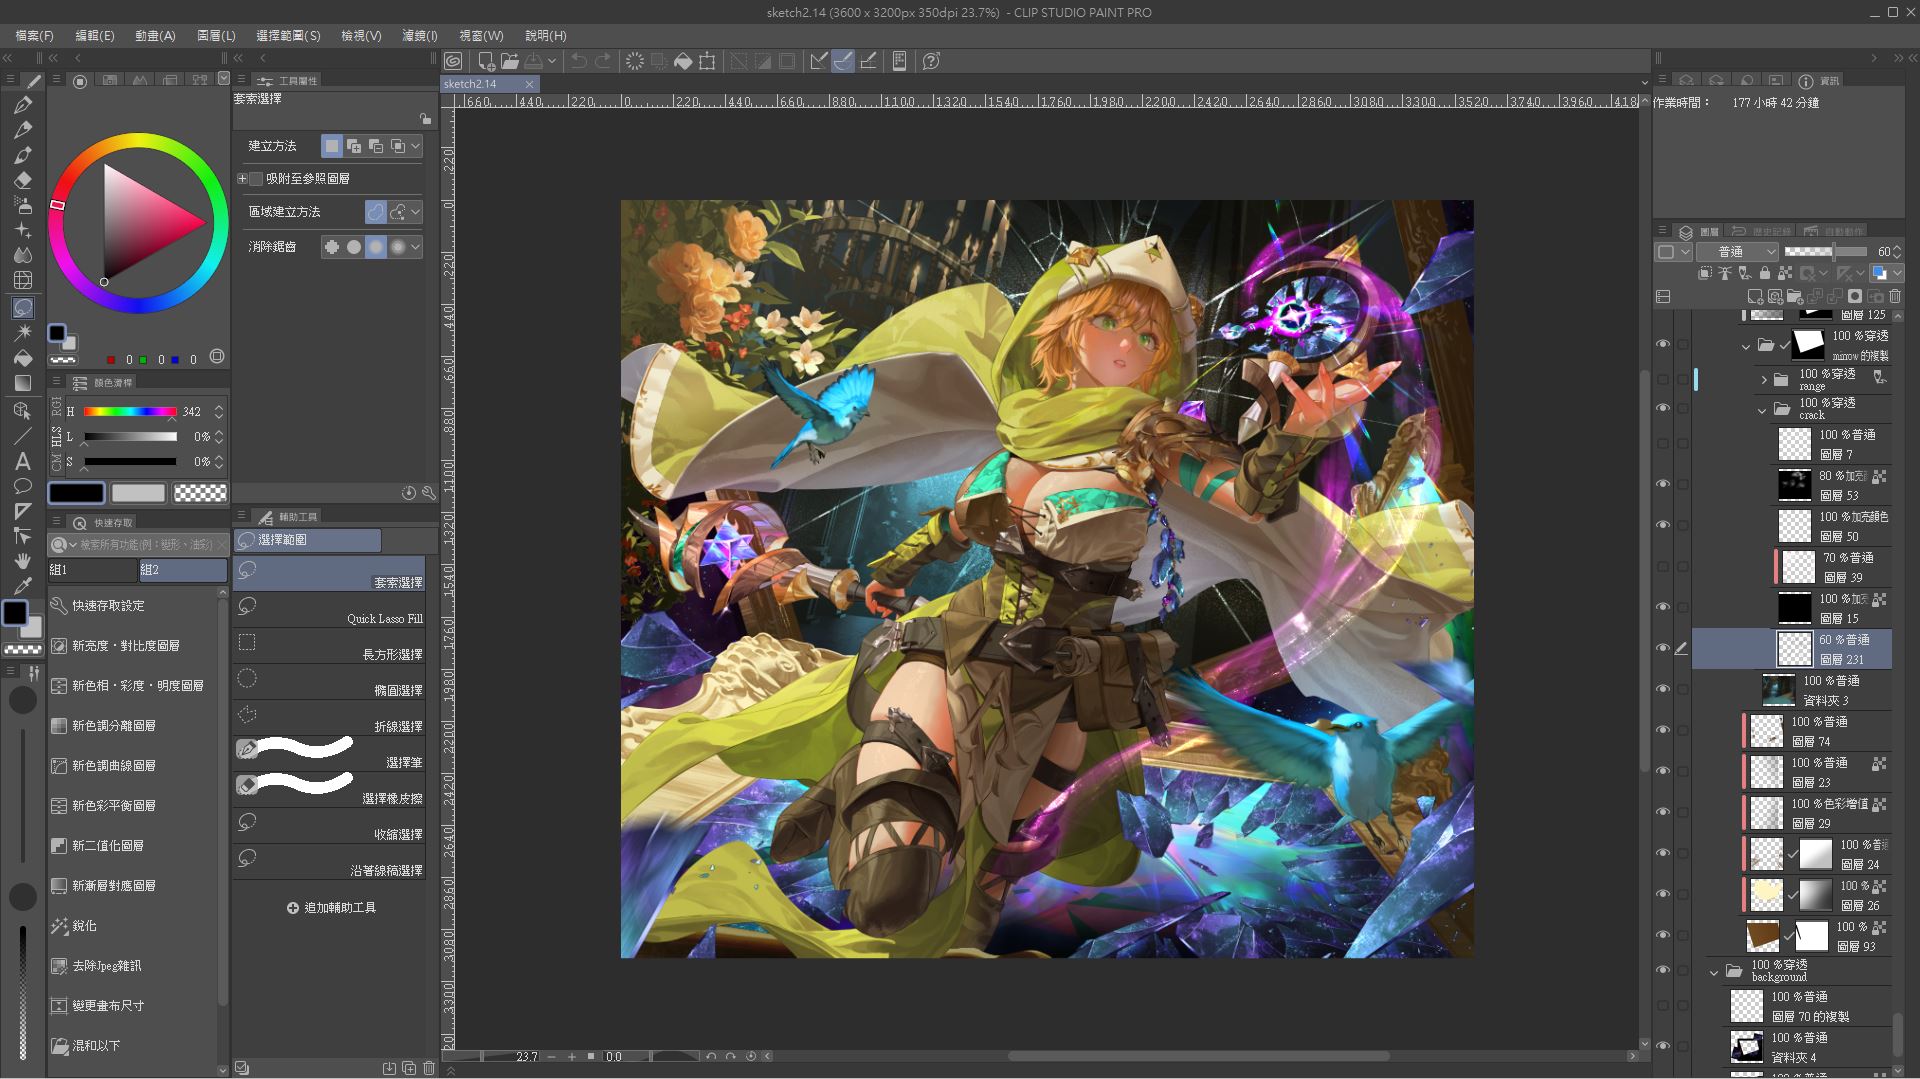Image resolution: width=1920 pixels, height=1079 pixels.
Task: Show the range folder visibility box
Action: tap(1663, 380)
